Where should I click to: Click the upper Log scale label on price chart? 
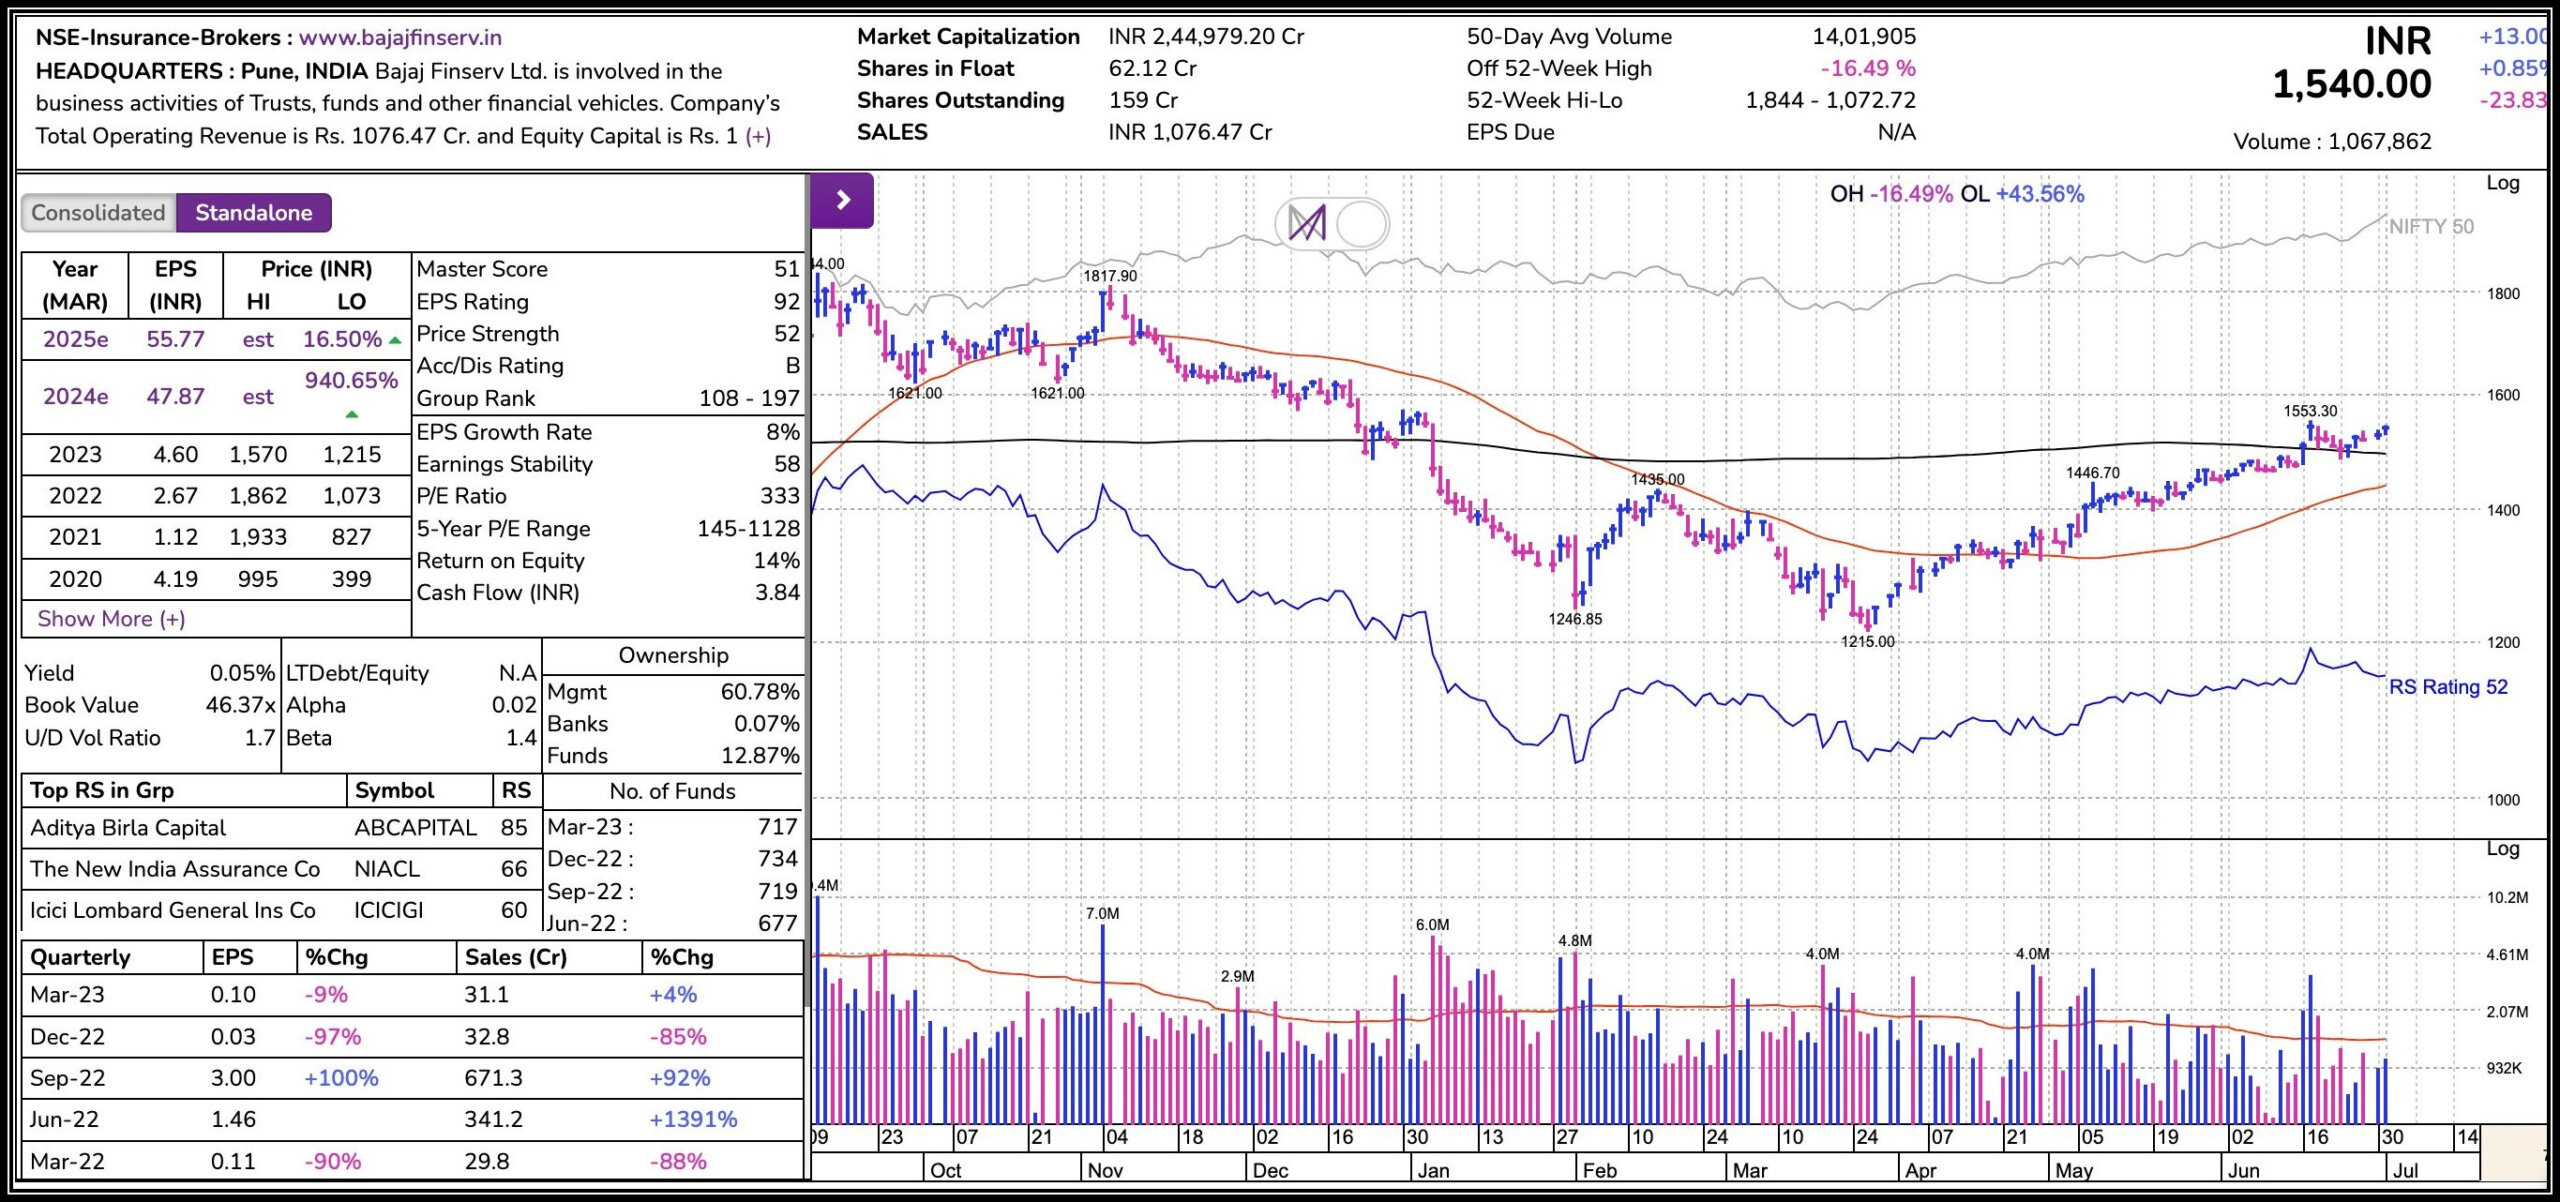point(2503,183)
